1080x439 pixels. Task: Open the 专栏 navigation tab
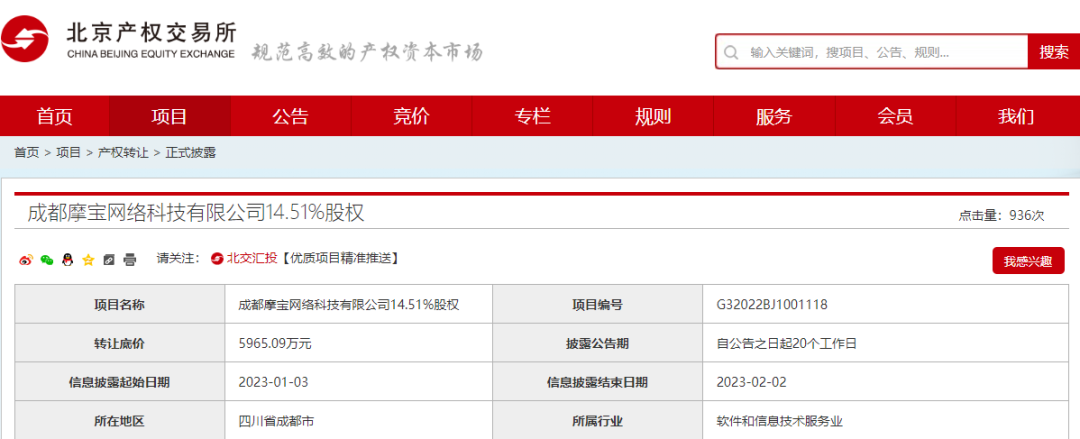532,116
